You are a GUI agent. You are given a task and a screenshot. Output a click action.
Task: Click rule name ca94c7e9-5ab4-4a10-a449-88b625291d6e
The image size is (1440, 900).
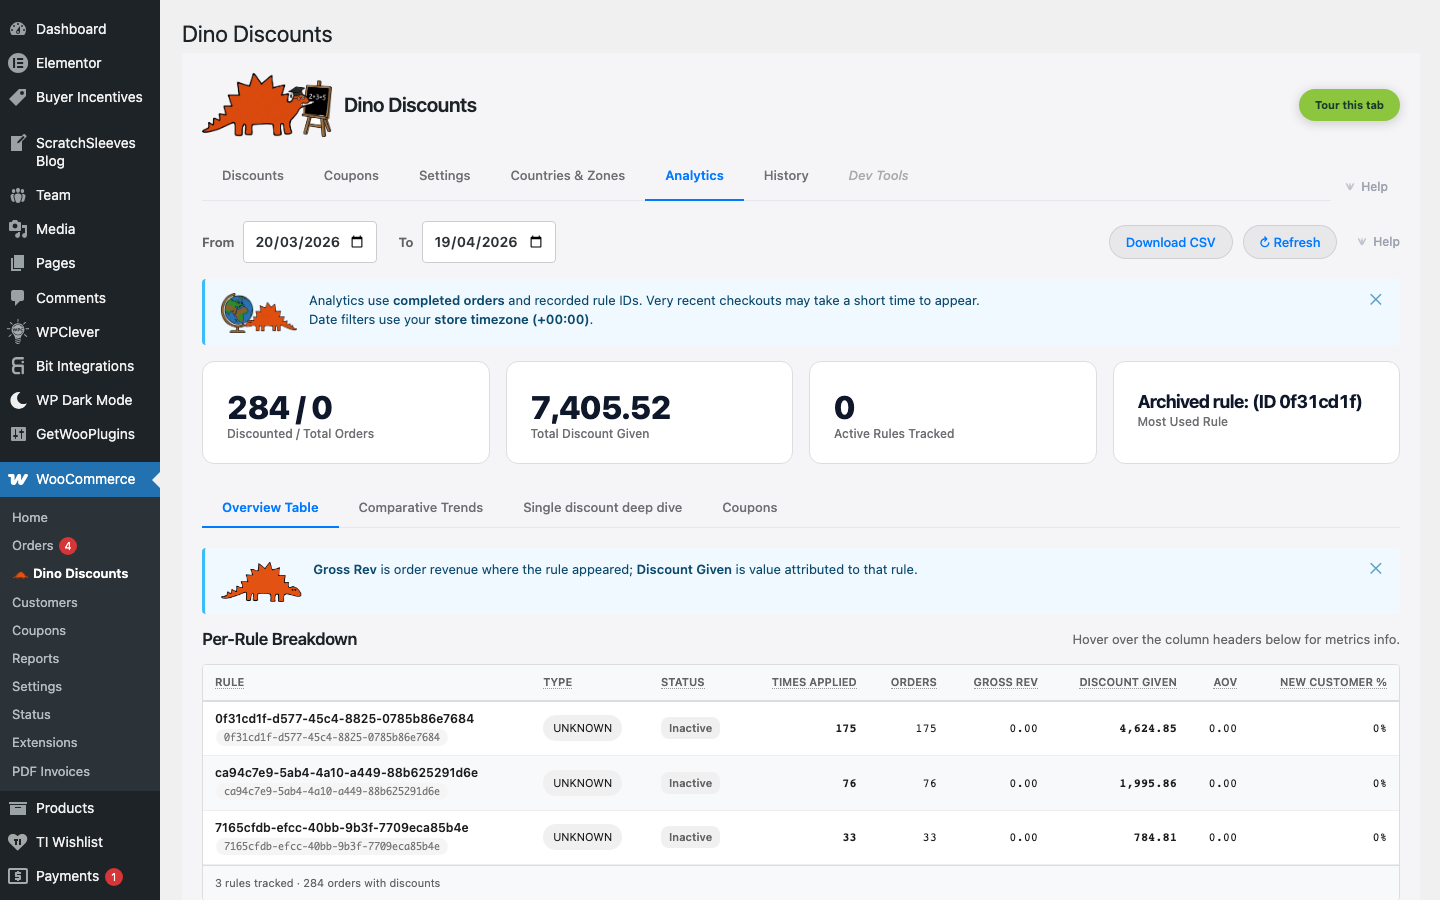click(347, 772)
